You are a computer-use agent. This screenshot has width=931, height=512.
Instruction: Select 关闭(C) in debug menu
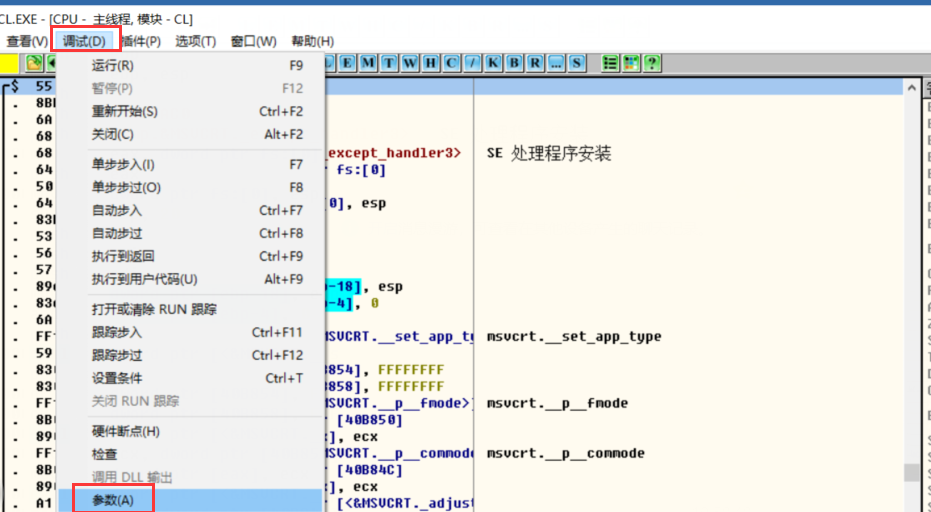190,134
